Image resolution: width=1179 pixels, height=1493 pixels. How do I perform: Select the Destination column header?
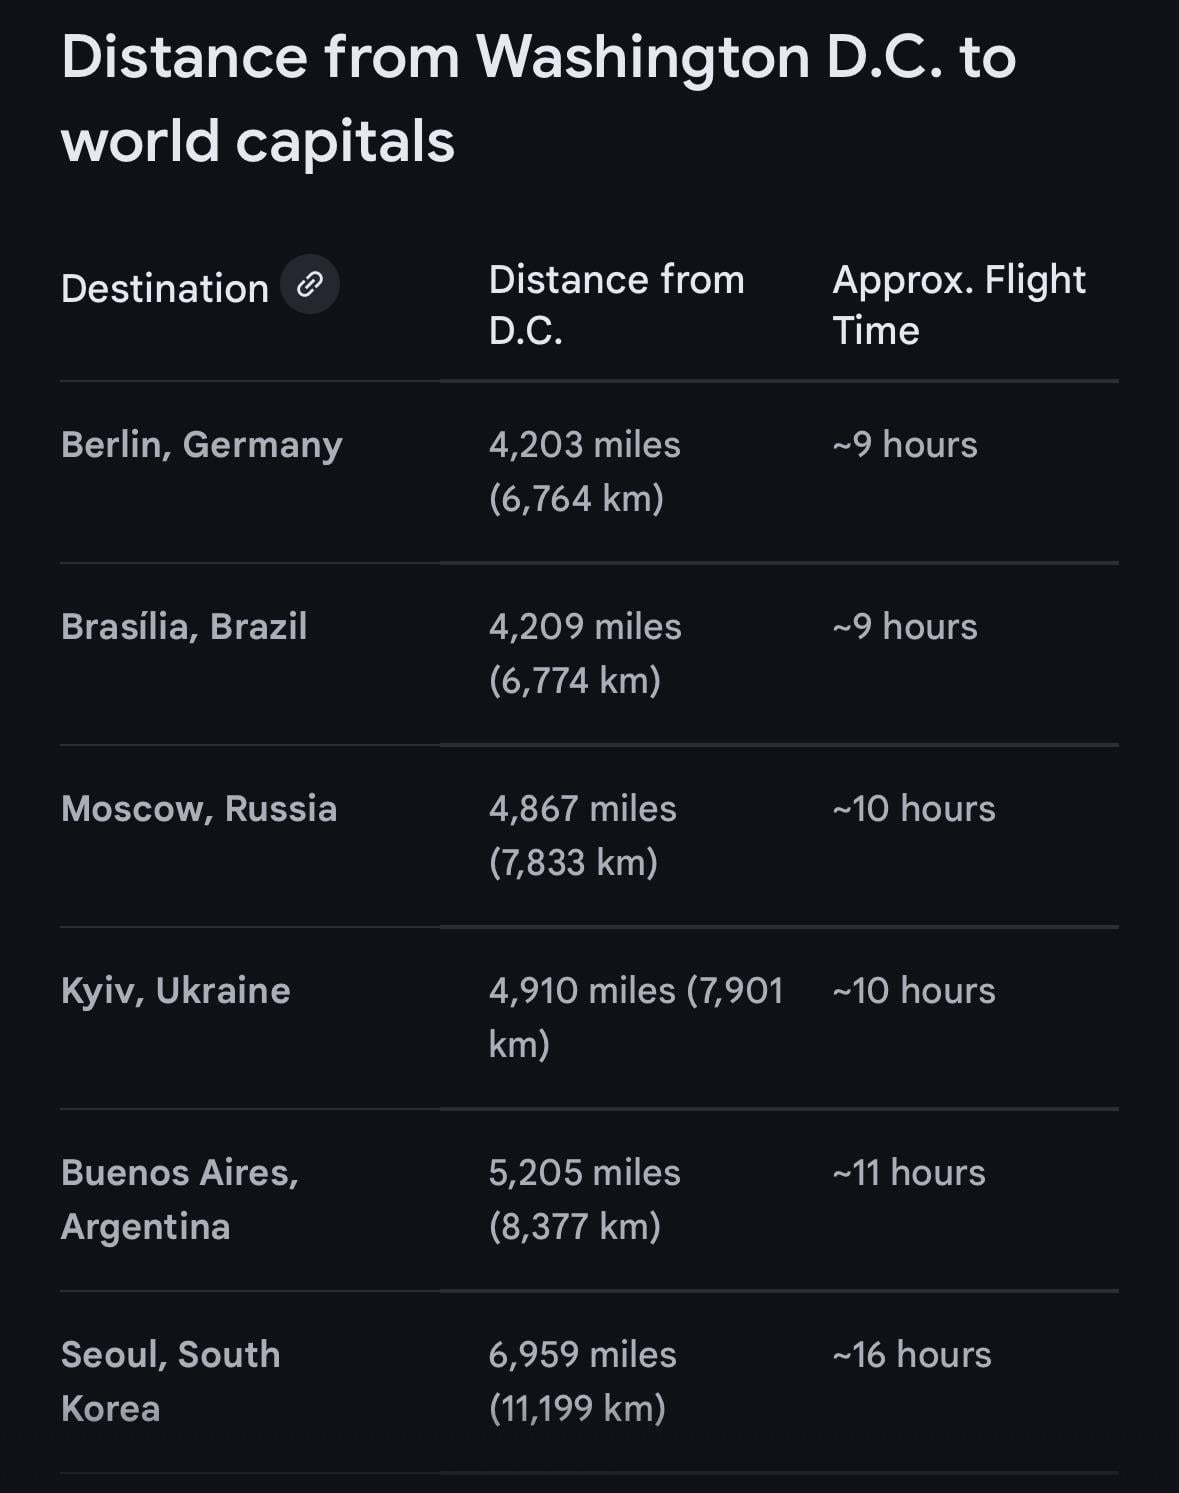click(165, 289)
